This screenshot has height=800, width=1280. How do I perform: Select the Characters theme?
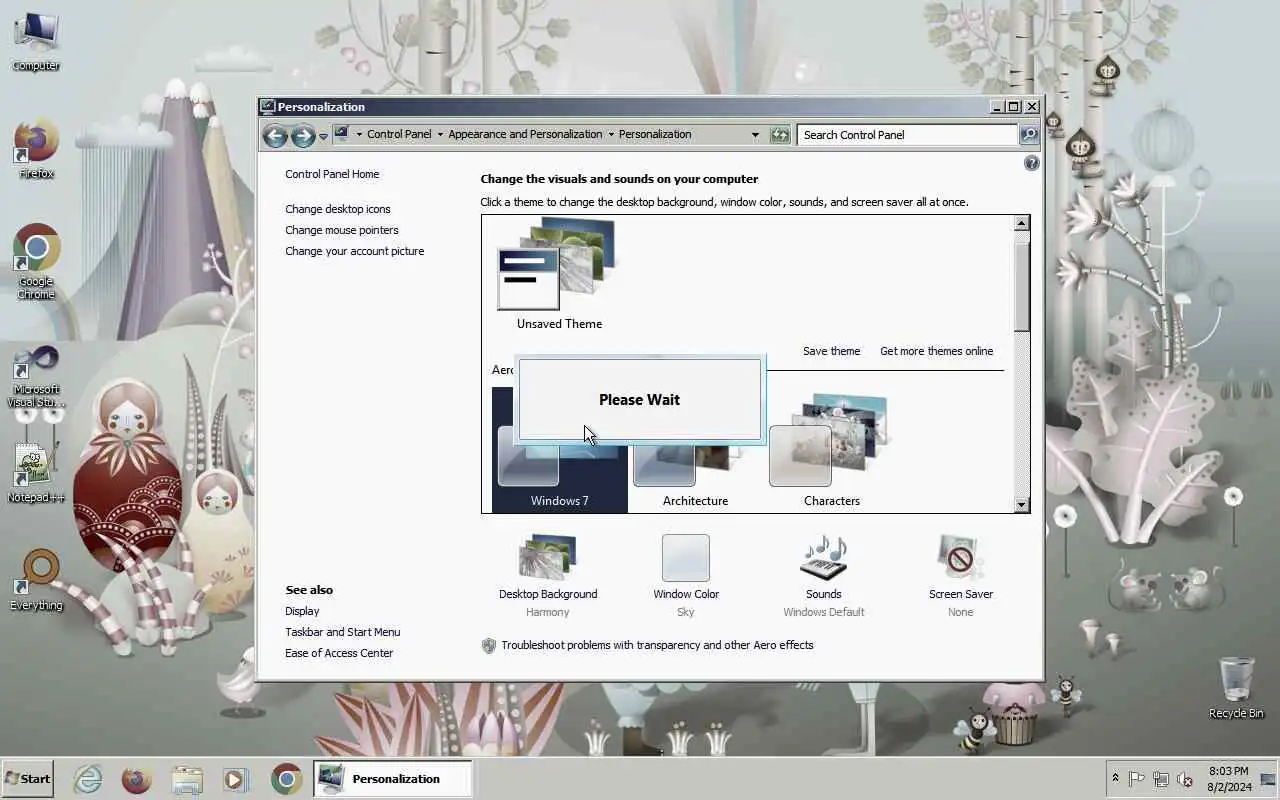[x=832, y=450]
